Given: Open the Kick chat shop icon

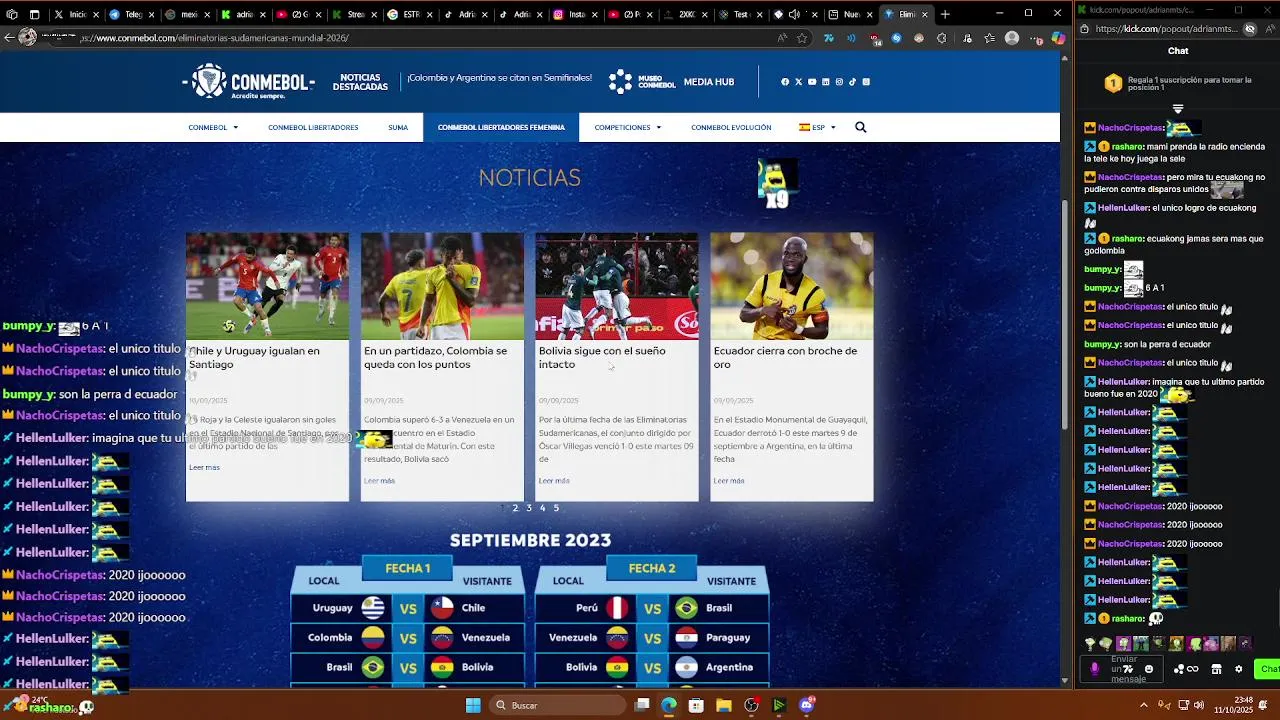Looking at the screenshot, I should 1216,669.
